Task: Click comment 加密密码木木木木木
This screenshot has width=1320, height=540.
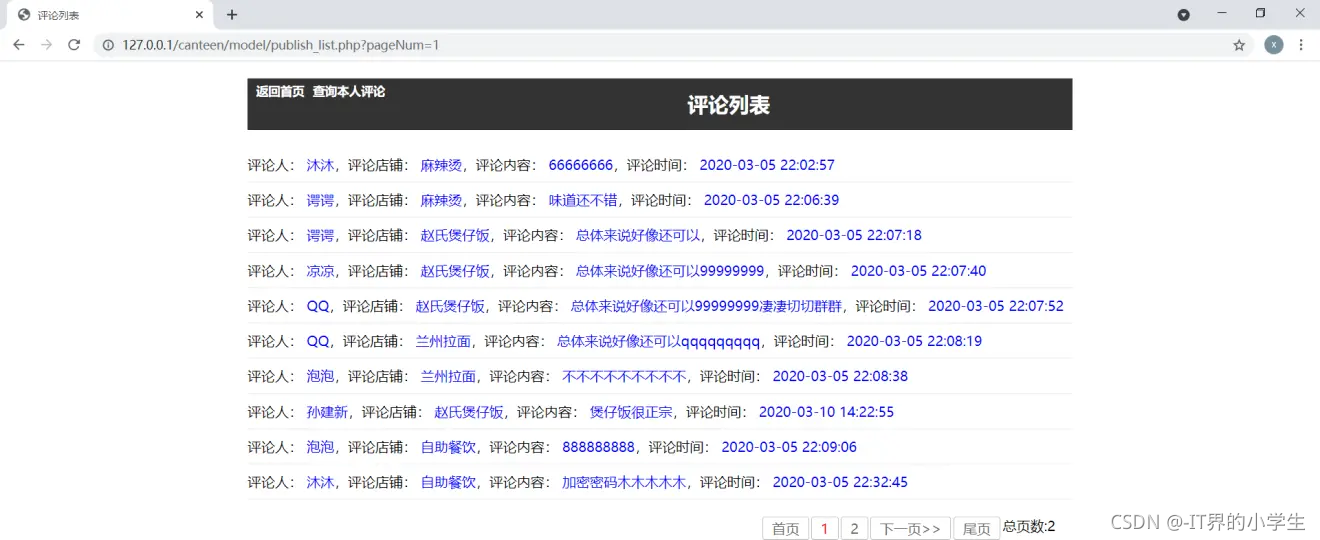Action: point(624,482)
